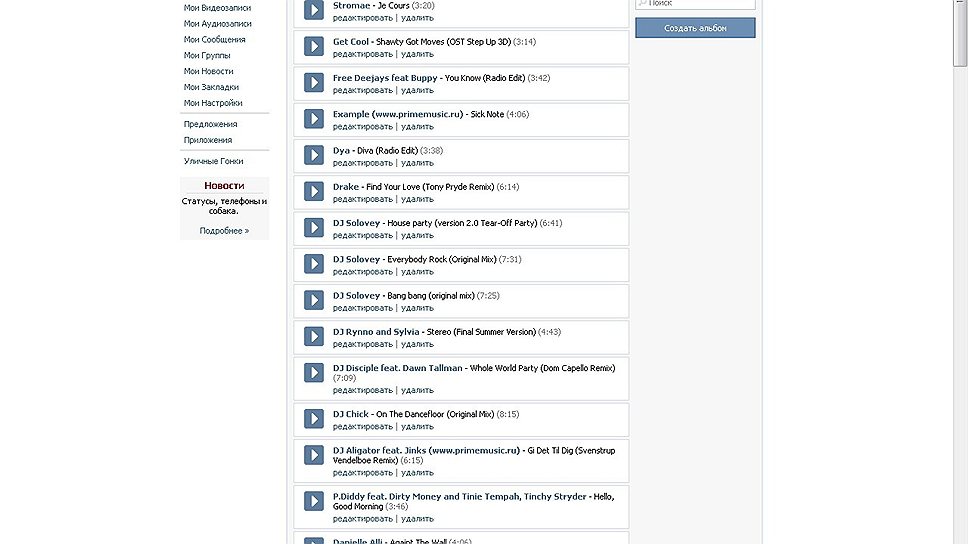Delete DJ Rynno and Sylvia - Stereo
Viewport: 968px width, 544px height.
click(417, 344)
